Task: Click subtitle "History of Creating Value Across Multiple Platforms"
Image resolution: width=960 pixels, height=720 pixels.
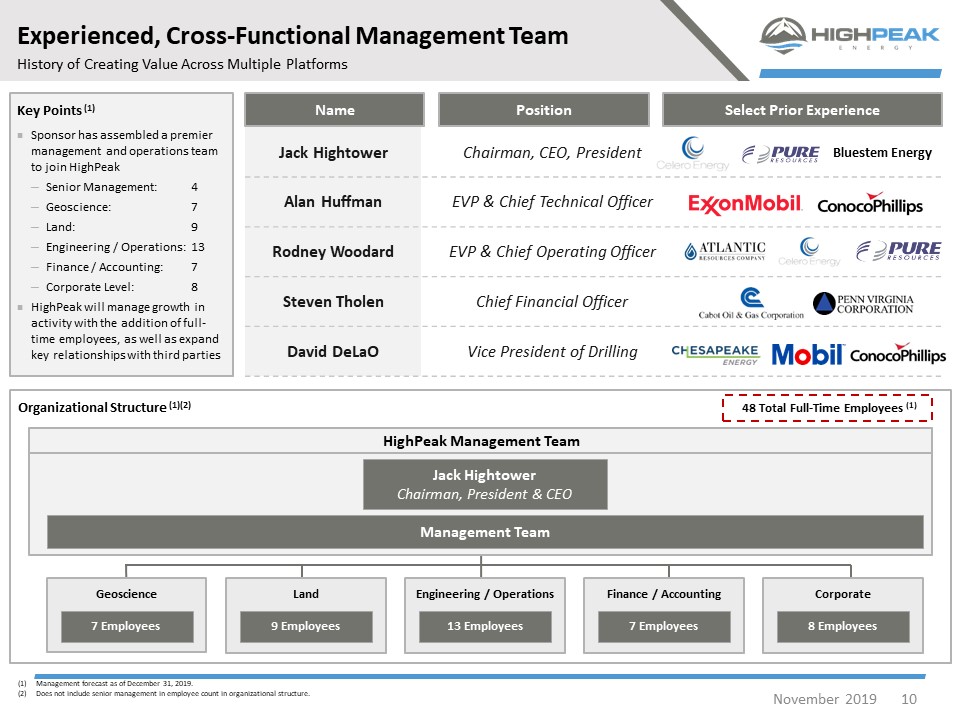Action: click(182, 64)
